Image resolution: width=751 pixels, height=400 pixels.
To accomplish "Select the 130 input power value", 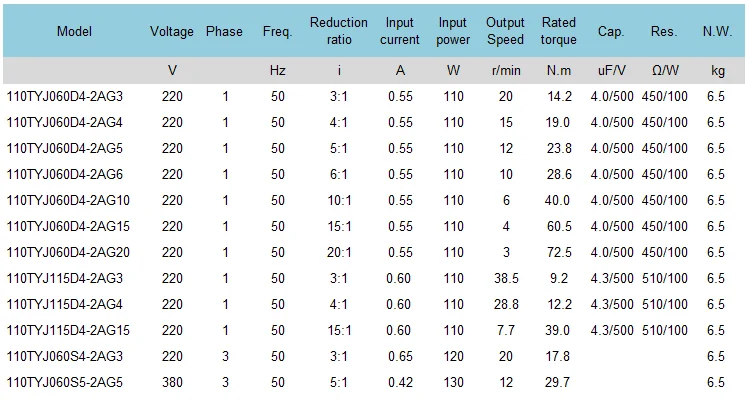I will point(452,382).
